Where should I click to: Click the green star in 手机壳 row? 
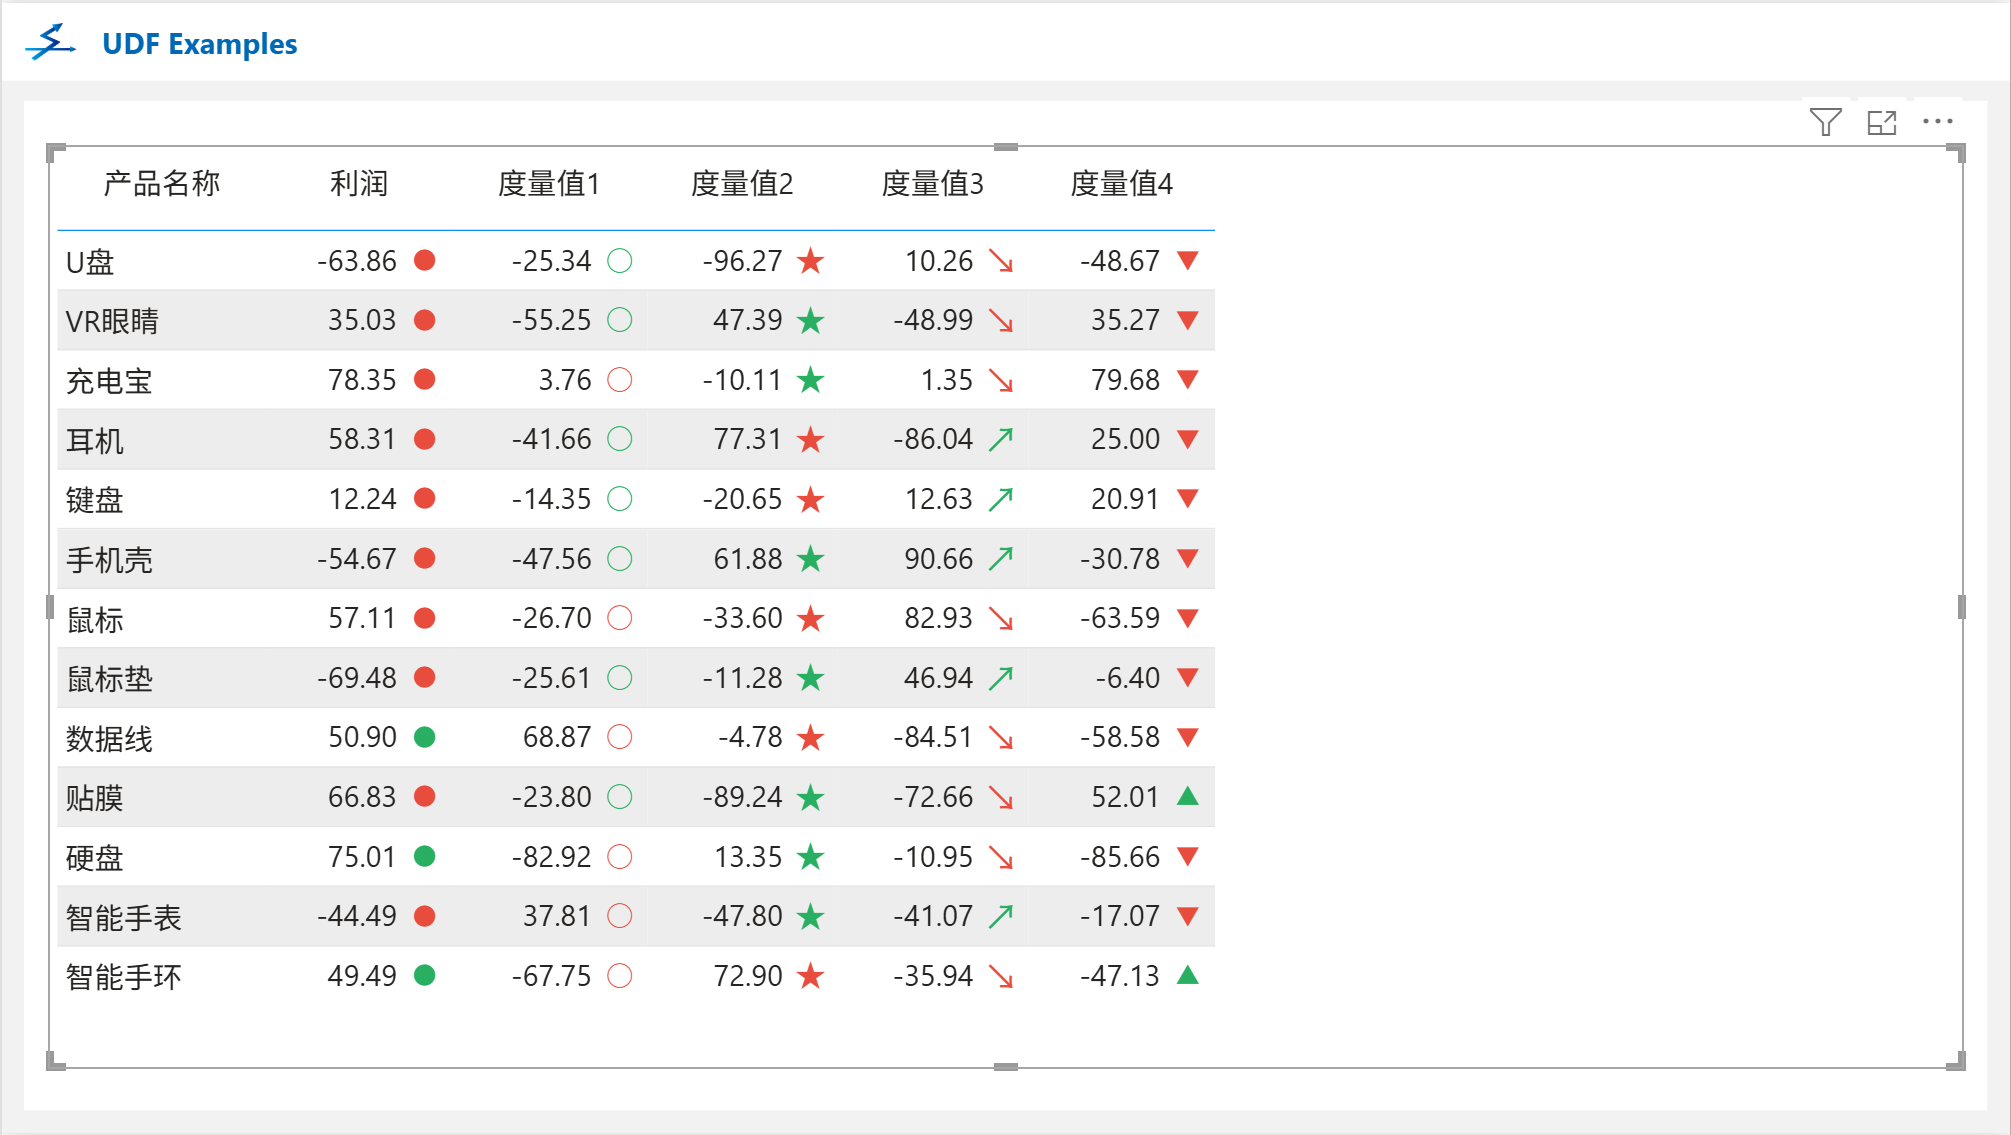tap(810, 559)
